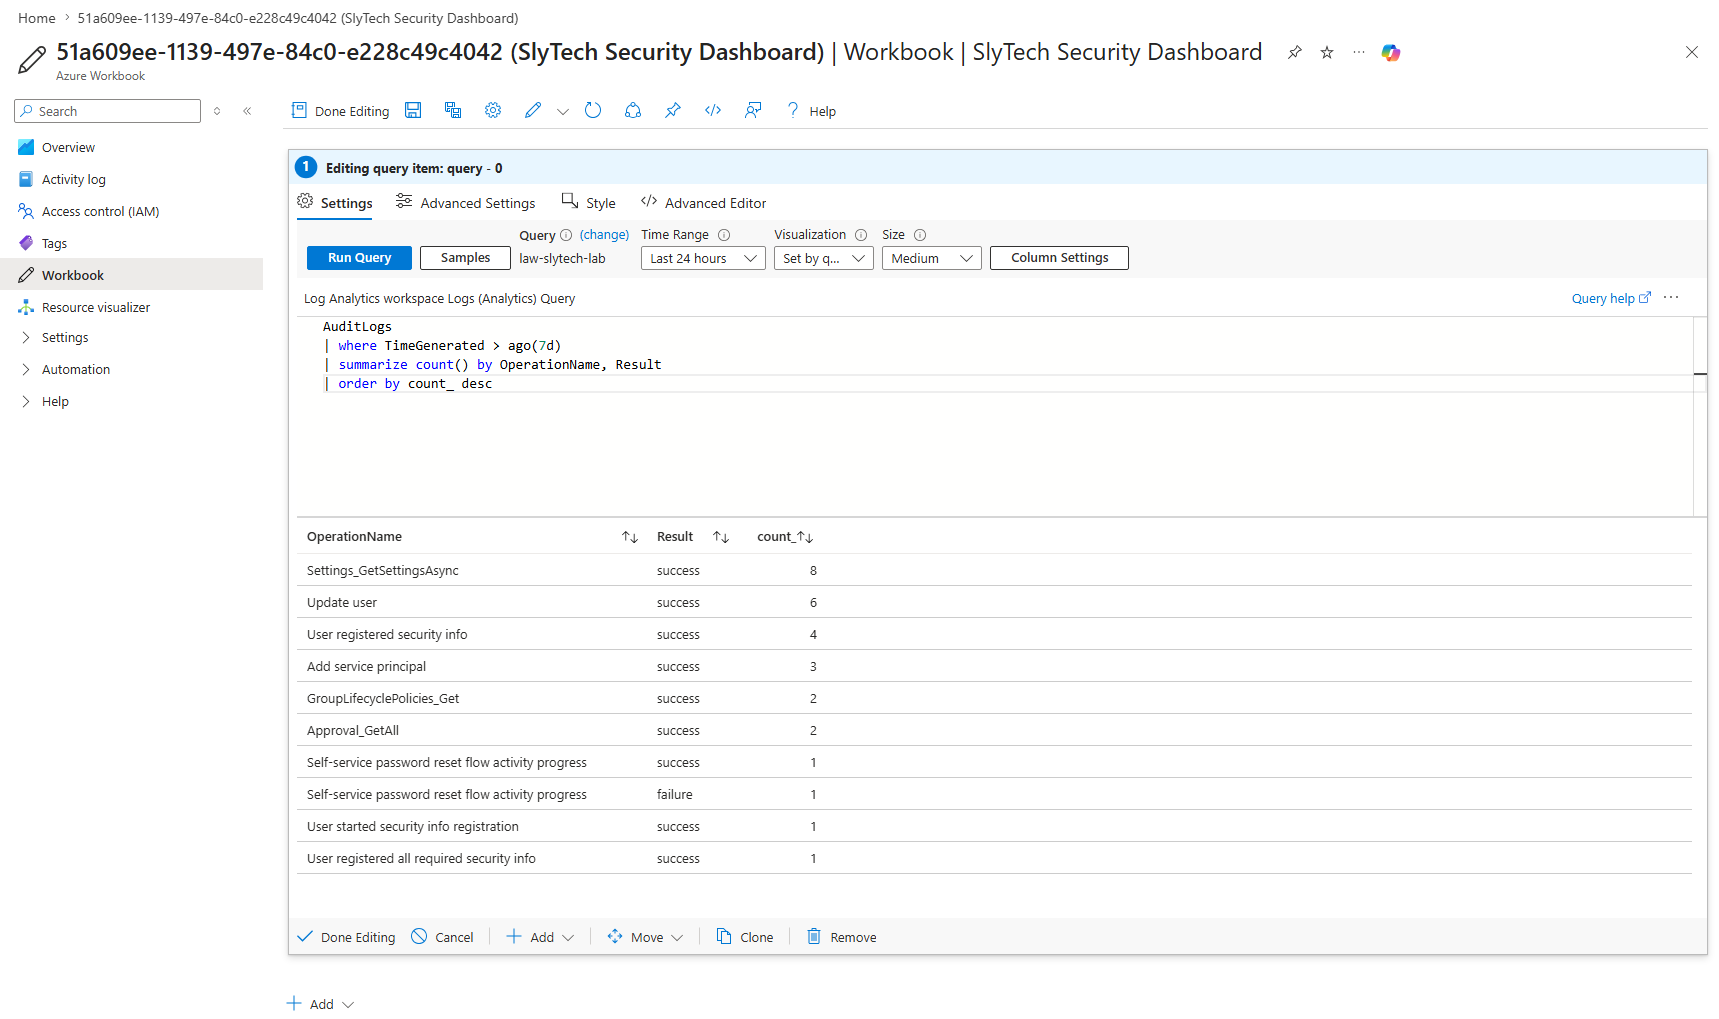Launch the Copilot icon in title bar
The image size is (1719, 1019).
(1391, 53)
